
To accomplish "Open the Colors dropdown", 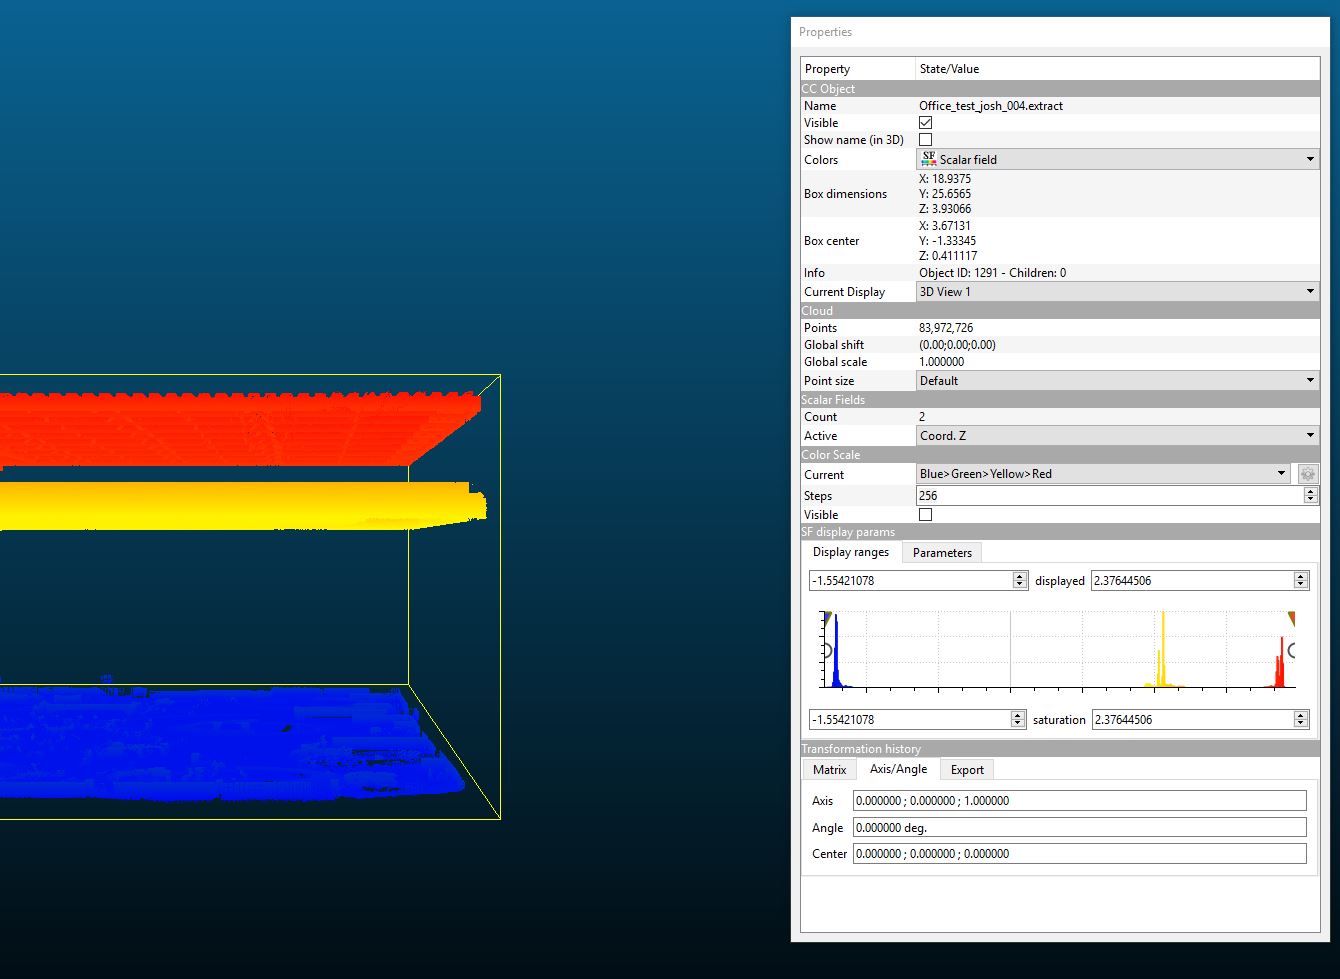I will (x=1117, y=159).
